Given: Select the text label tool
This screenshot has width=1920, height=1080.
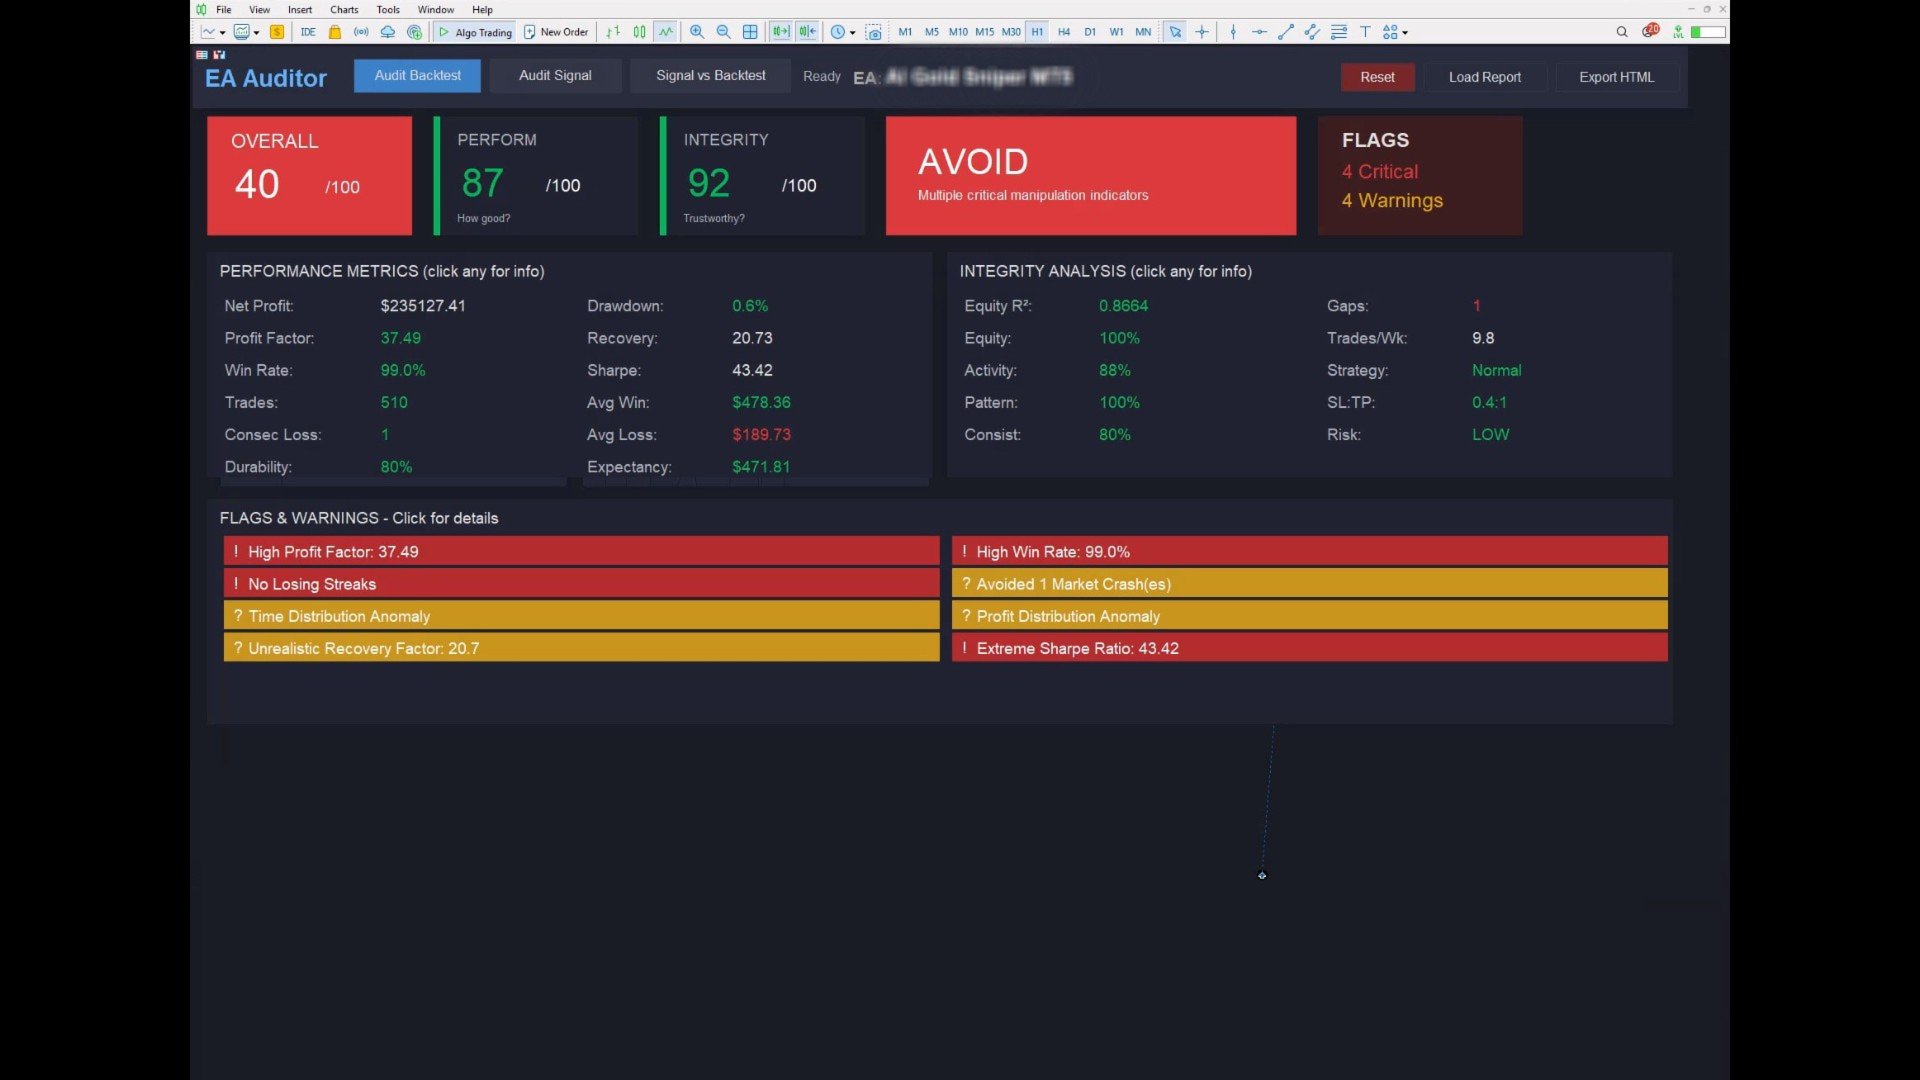Looking at the screenshot, I should [x=1365, y=32].
